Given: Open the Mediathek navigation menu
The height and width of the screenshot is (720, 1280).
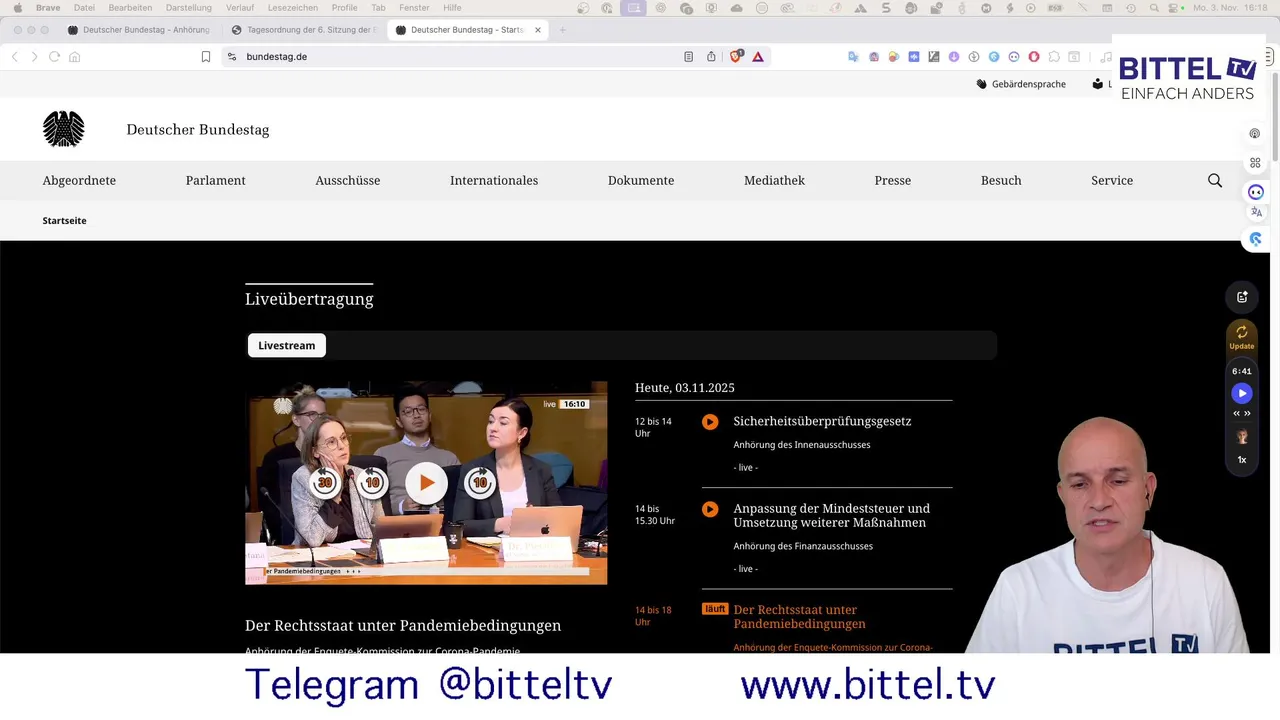Looking at the screenshot, I should point(774,180).
